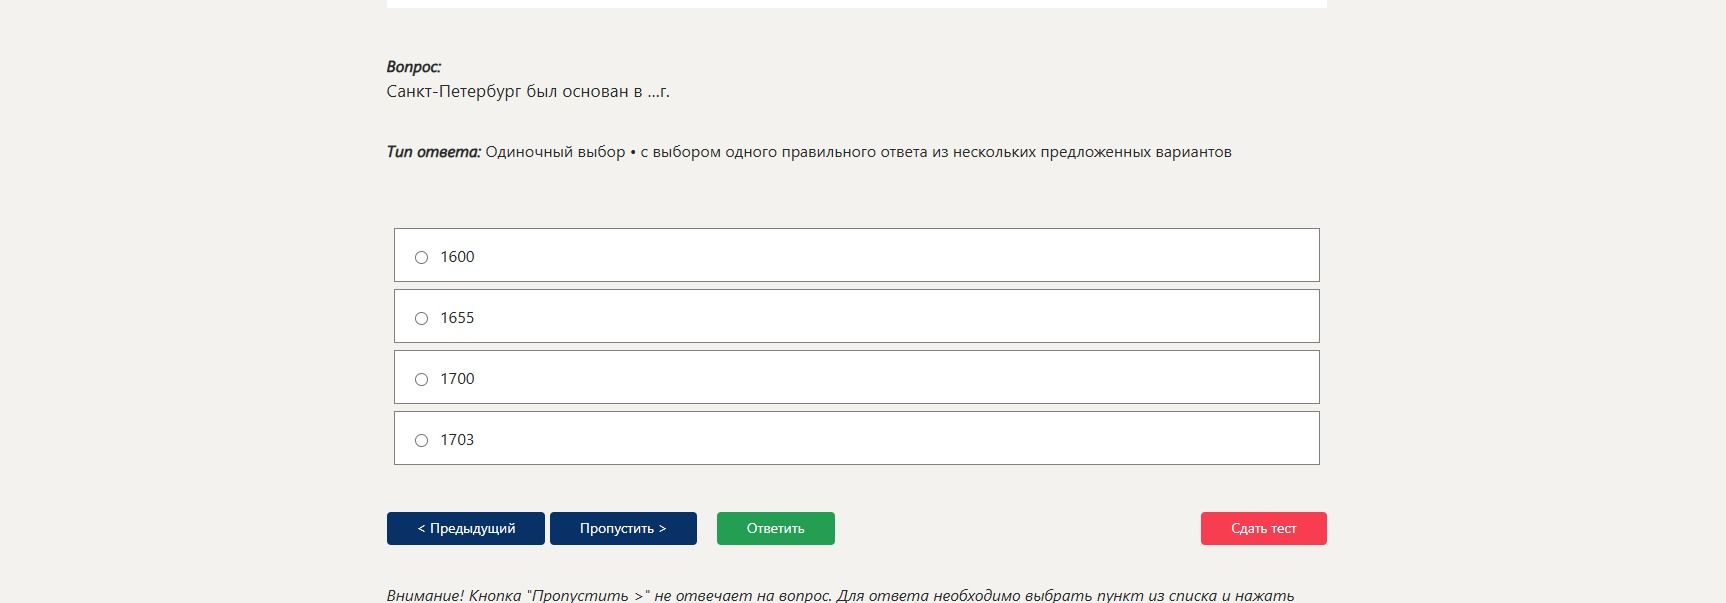
Task: Click the Тип ответа label
Action: pyautogui.click(x=434, y=152)
